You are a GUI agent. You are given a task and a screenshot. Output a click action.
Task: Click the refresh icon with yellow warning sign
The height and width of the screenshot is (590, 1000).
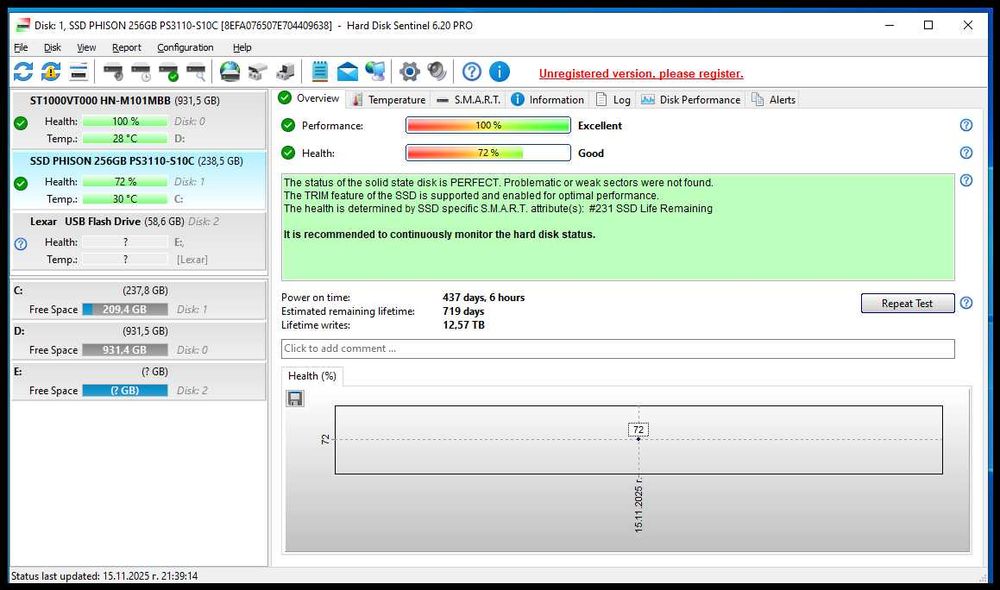coord(51,71)
